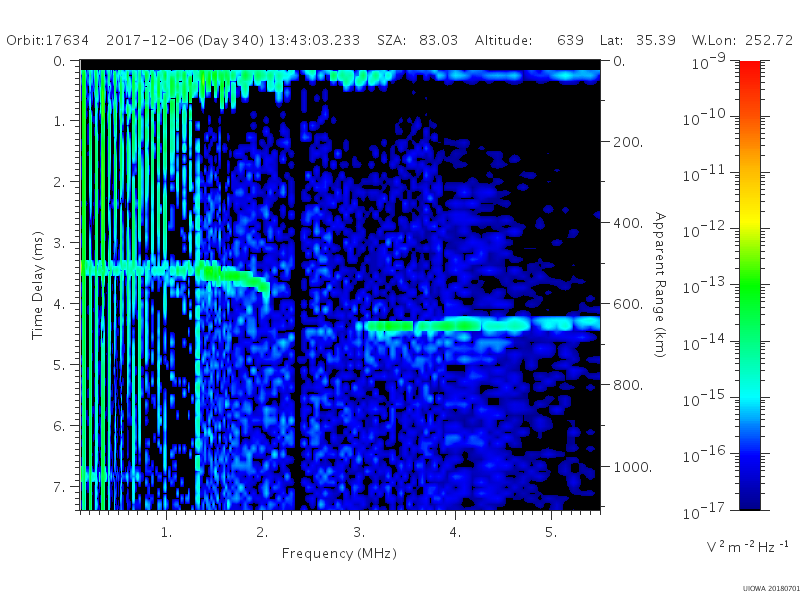Image resolution: width=800 pixels, height=600 pixels.
Task: Click the W.Lon: label
Action: pos(712,40)
